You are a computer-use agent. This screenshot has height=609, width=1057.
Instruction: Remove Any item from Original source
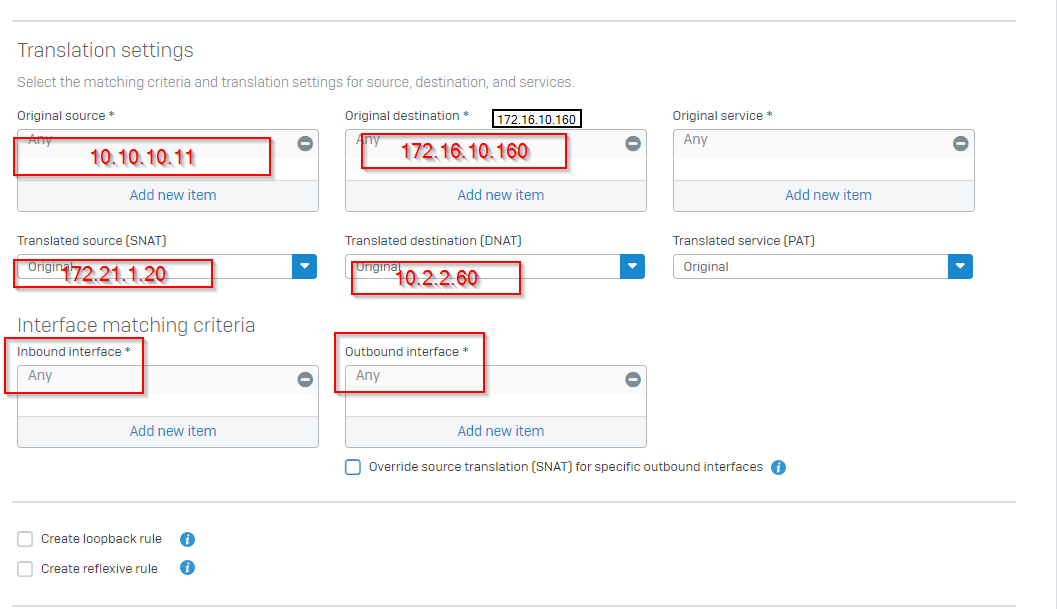(305, 144)
